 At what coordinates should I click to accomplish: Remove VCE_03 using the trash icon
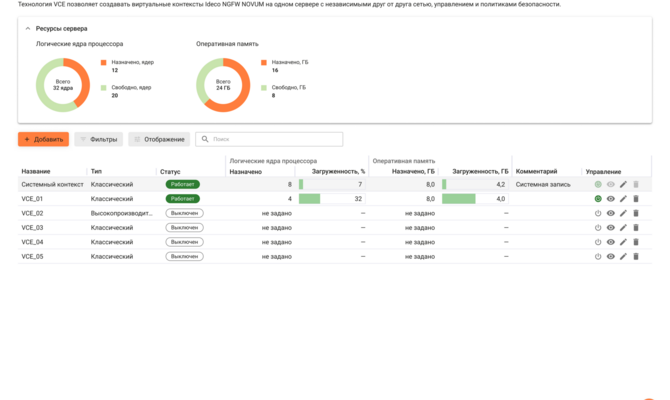click(x=636, y=228)
